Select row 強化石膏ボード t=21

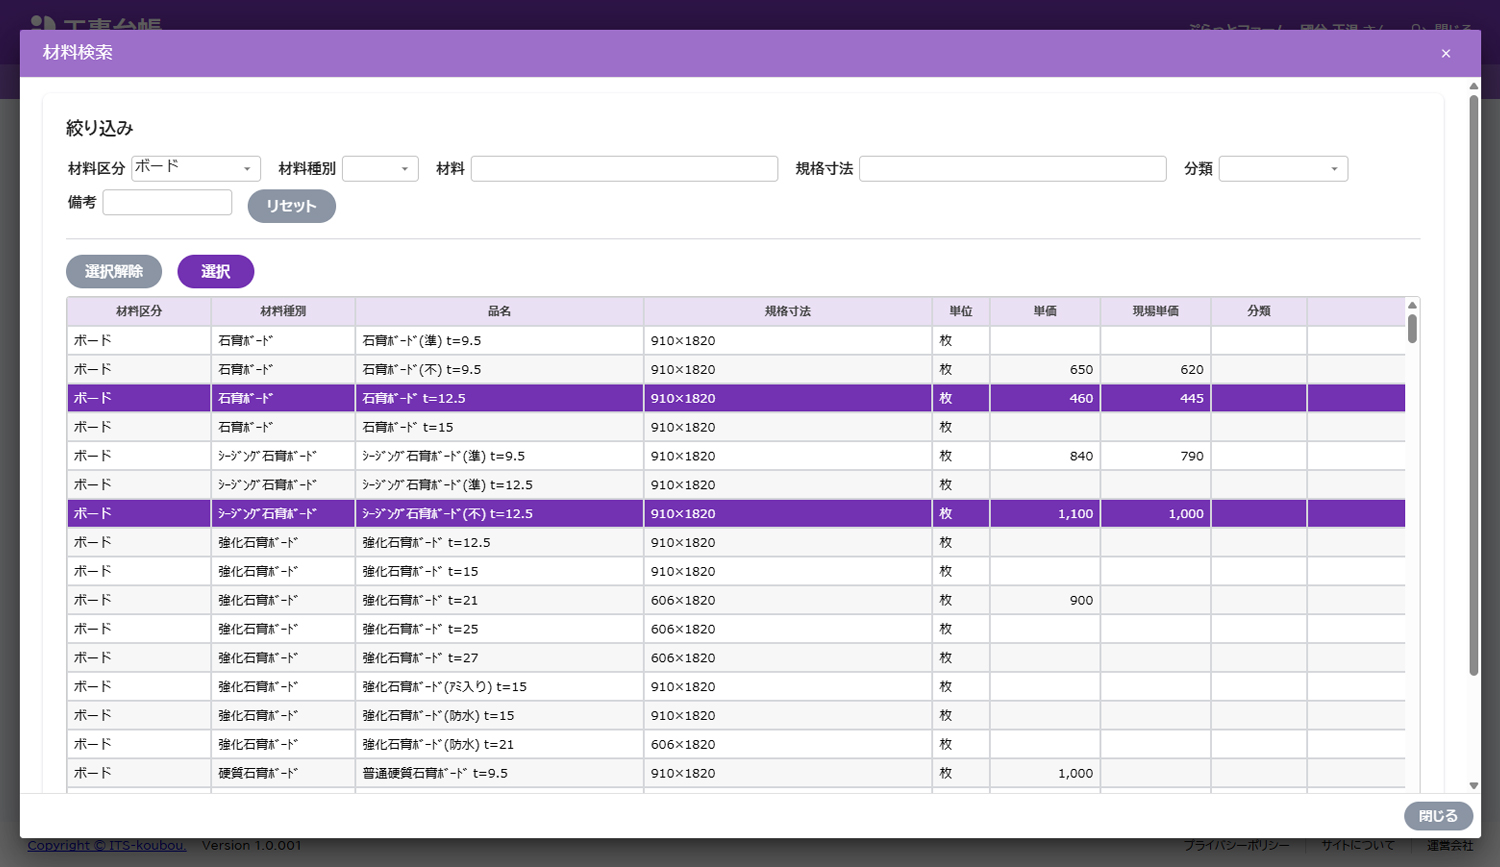[x=736, y=600]
